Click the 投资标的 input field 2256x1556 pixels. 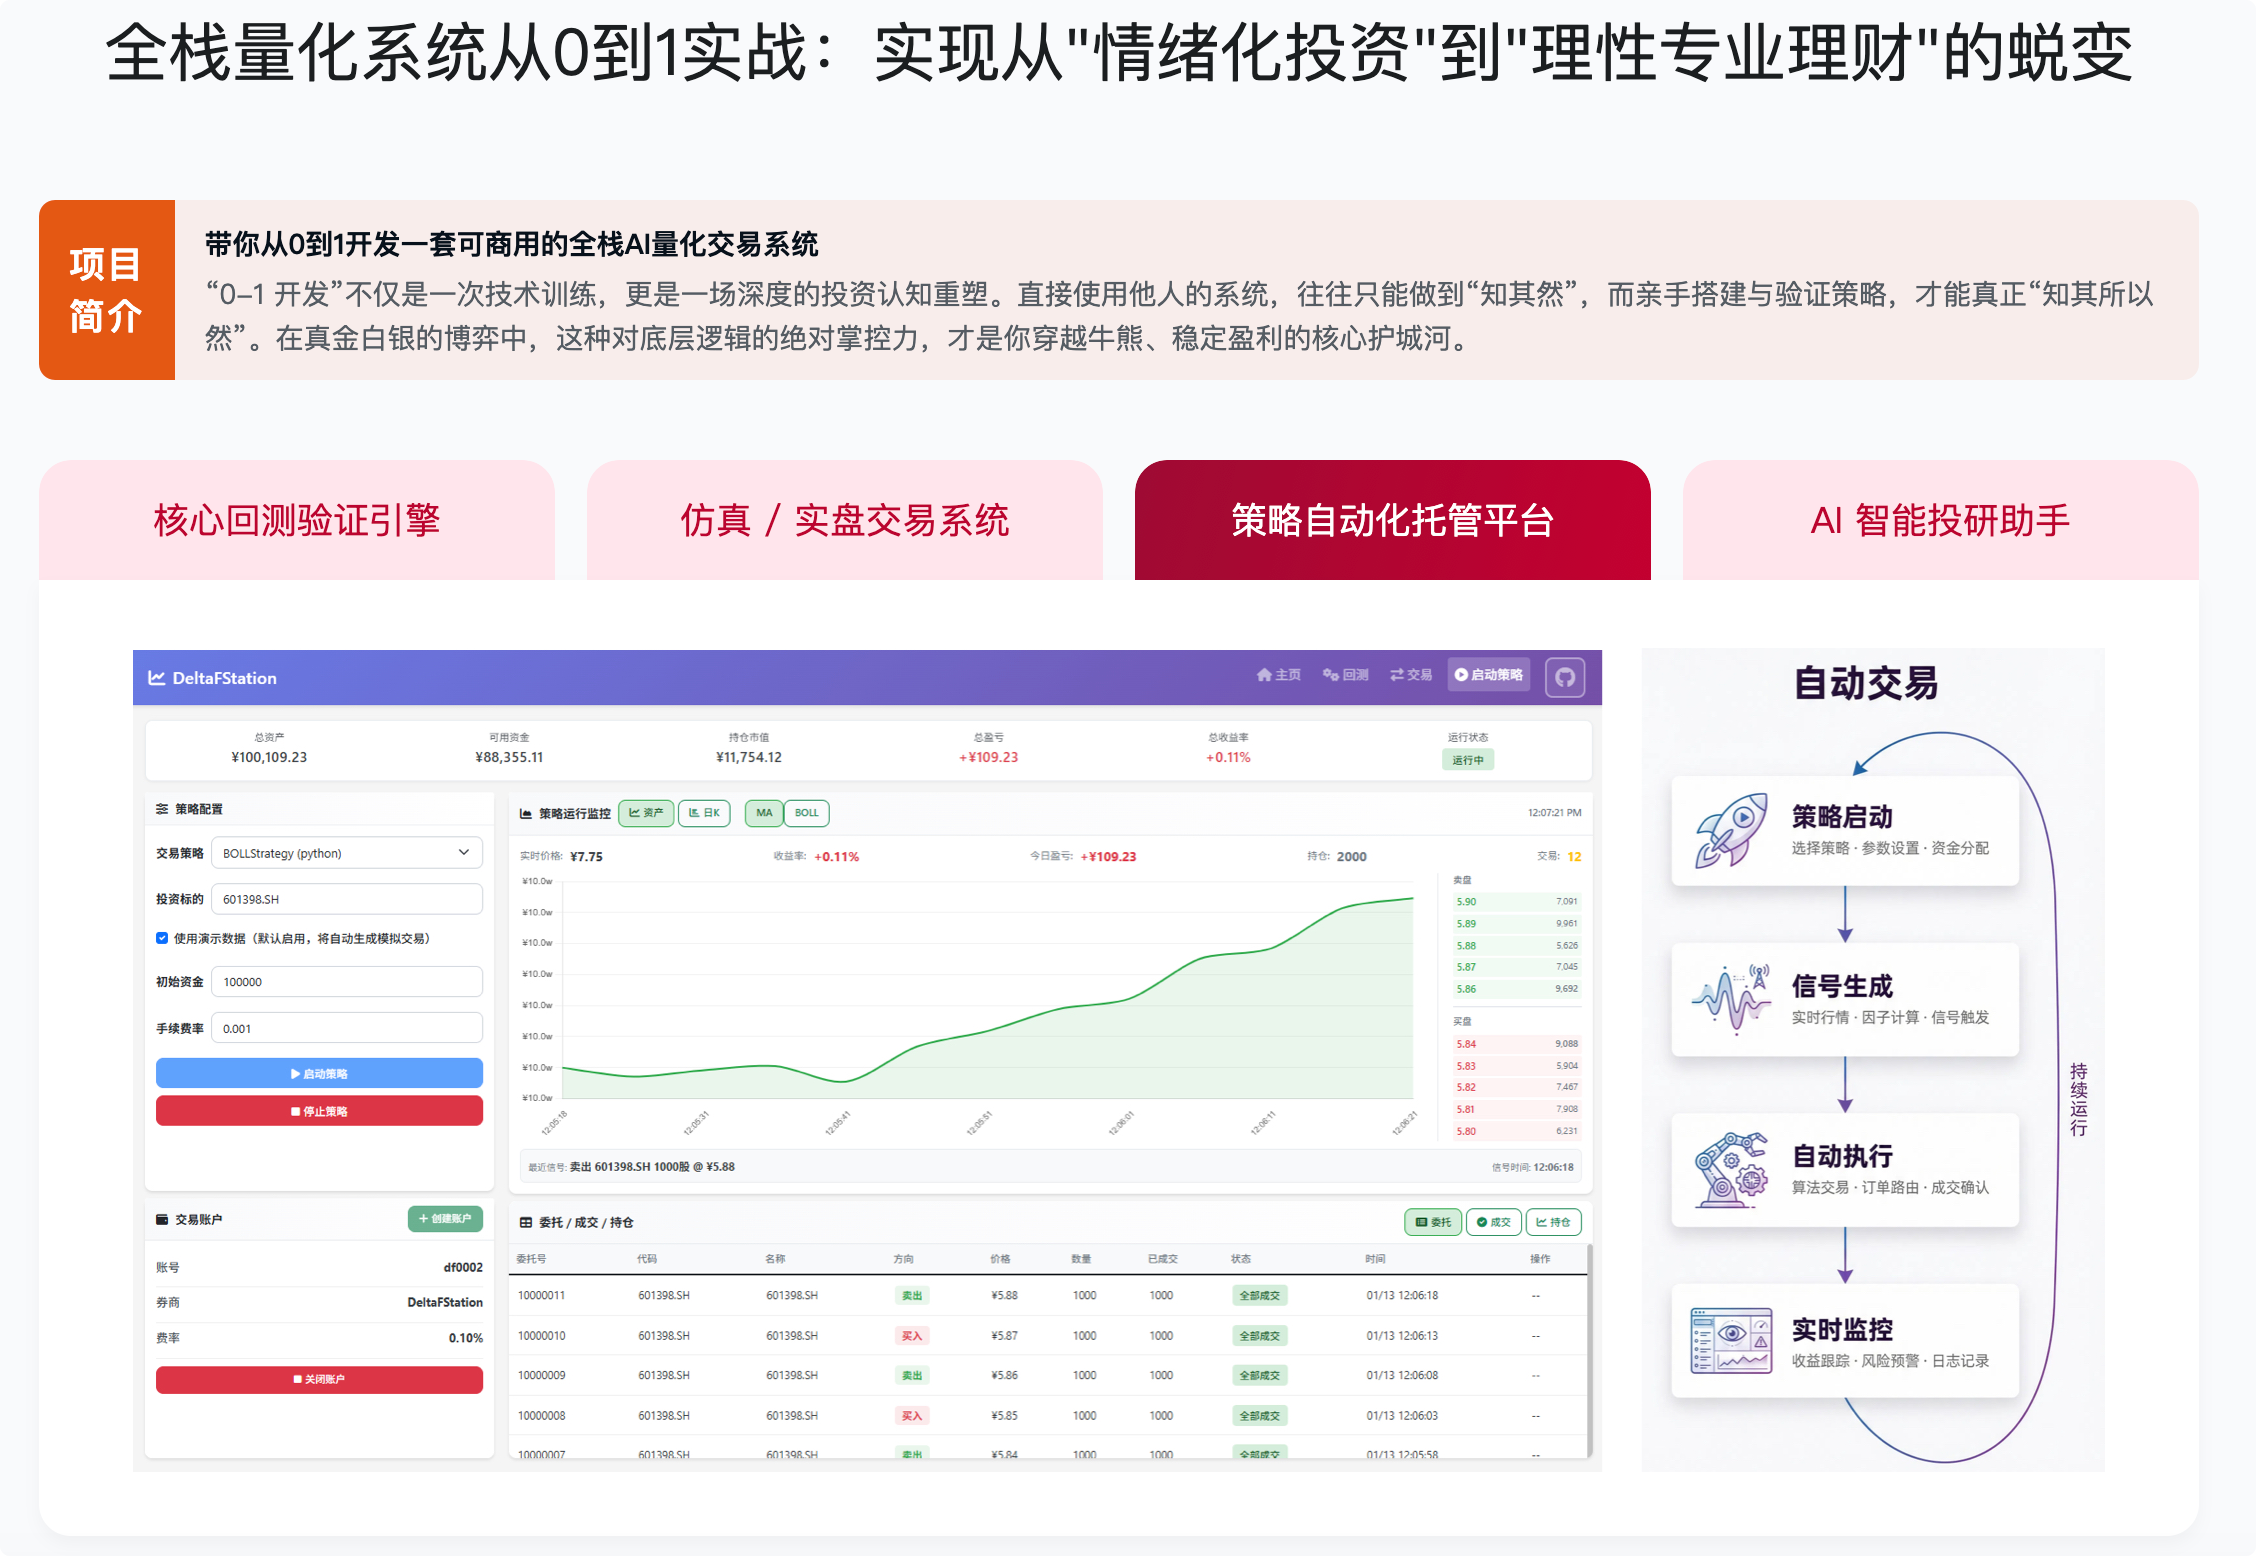tap(346, 899)
